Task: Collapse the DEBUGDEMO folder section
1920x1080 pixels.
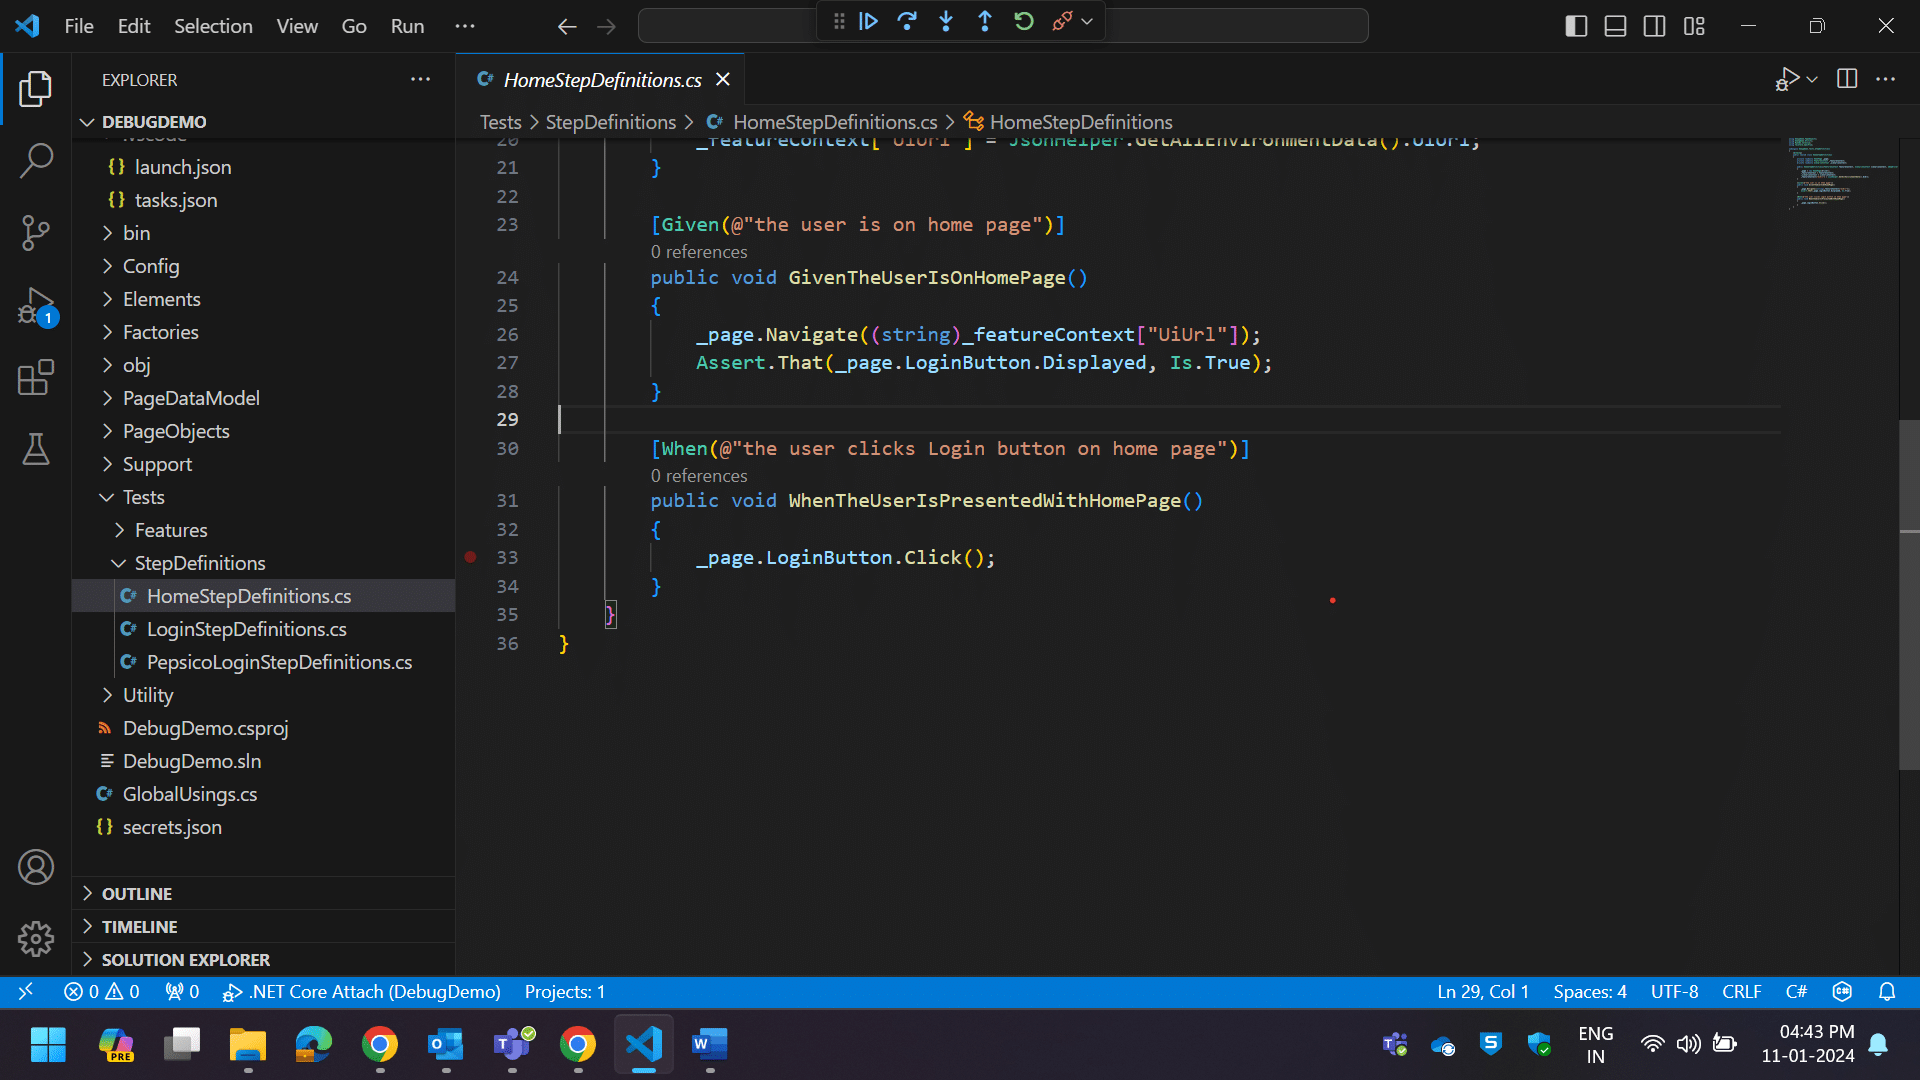Action: click(264, 122)
